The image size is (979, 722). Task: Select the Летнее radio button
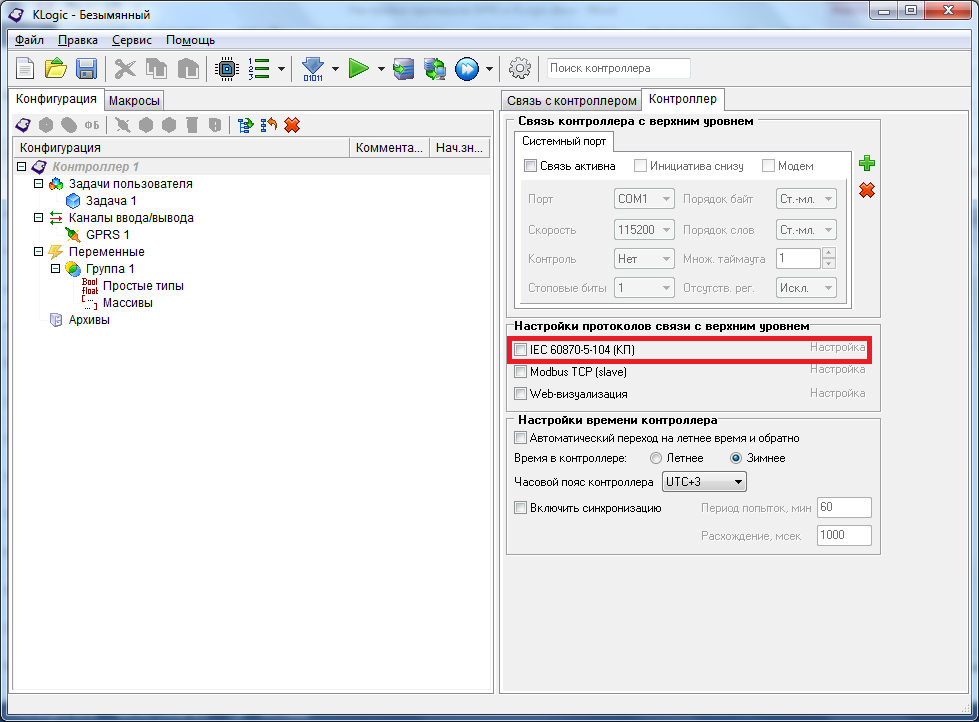click(x=656, y=458)
